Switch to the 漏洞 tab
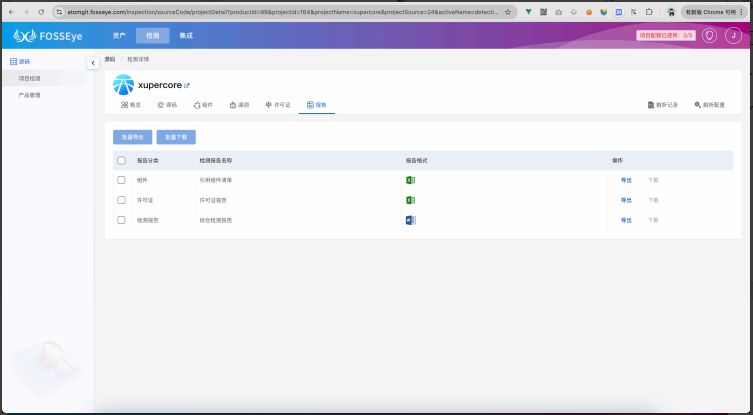The image size is (753, 415). (x=239, y=105)
